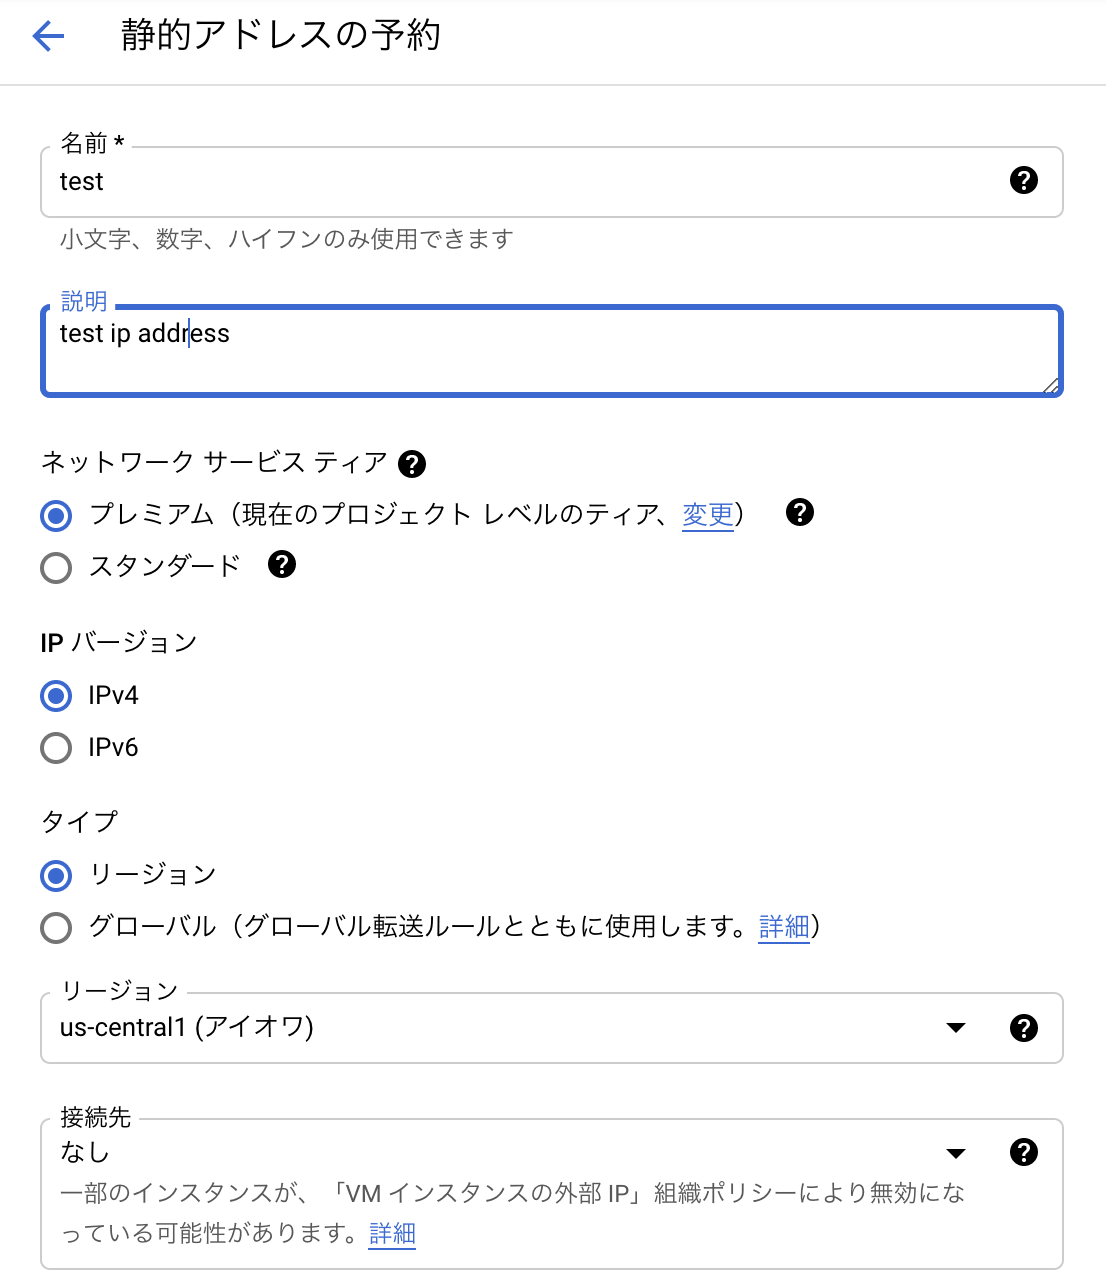Select the IPv4 radio button
Screen dimensions: 1106x1288
(56, 696)
